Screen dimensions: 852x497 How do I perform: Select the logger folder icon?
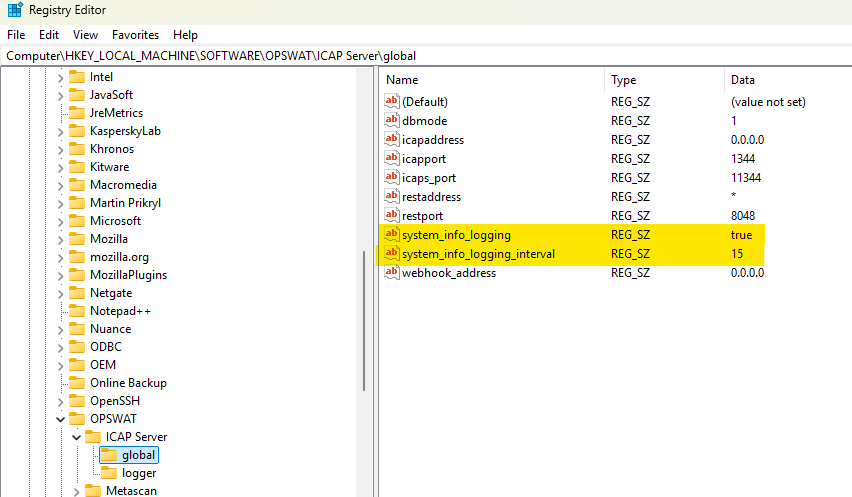click(109, 473)
